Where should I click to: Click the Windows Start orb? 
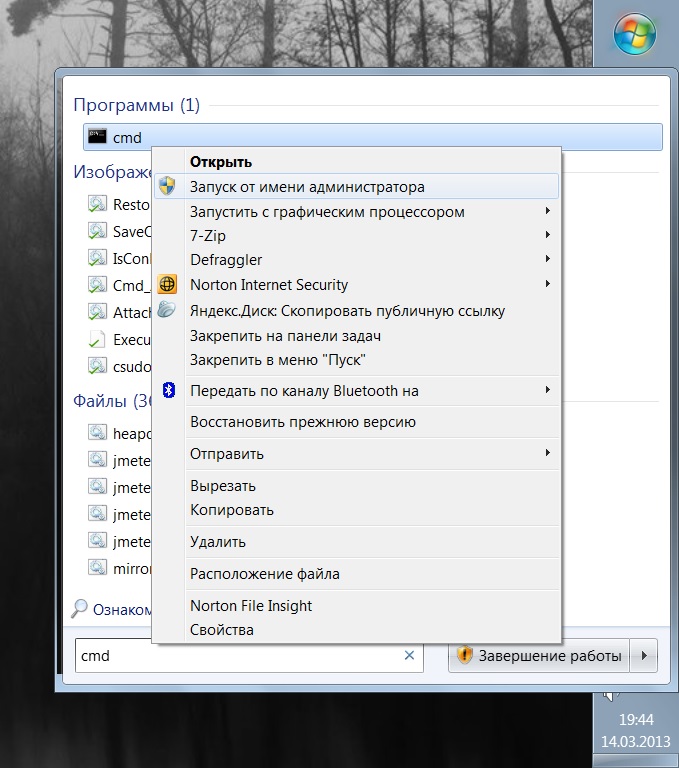pyautogui.click(x=634, y=34)
